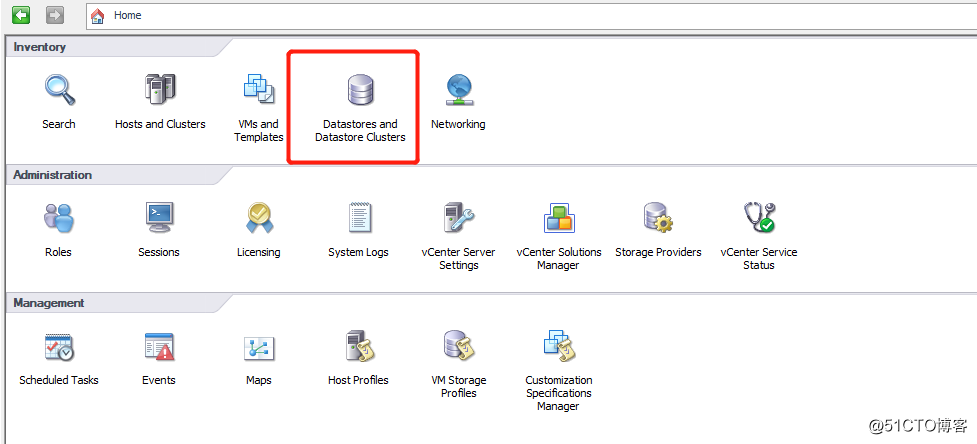Screen dimensions: 977x444
Task: Open the Roles users icon
Action: (x=59, y=218)
